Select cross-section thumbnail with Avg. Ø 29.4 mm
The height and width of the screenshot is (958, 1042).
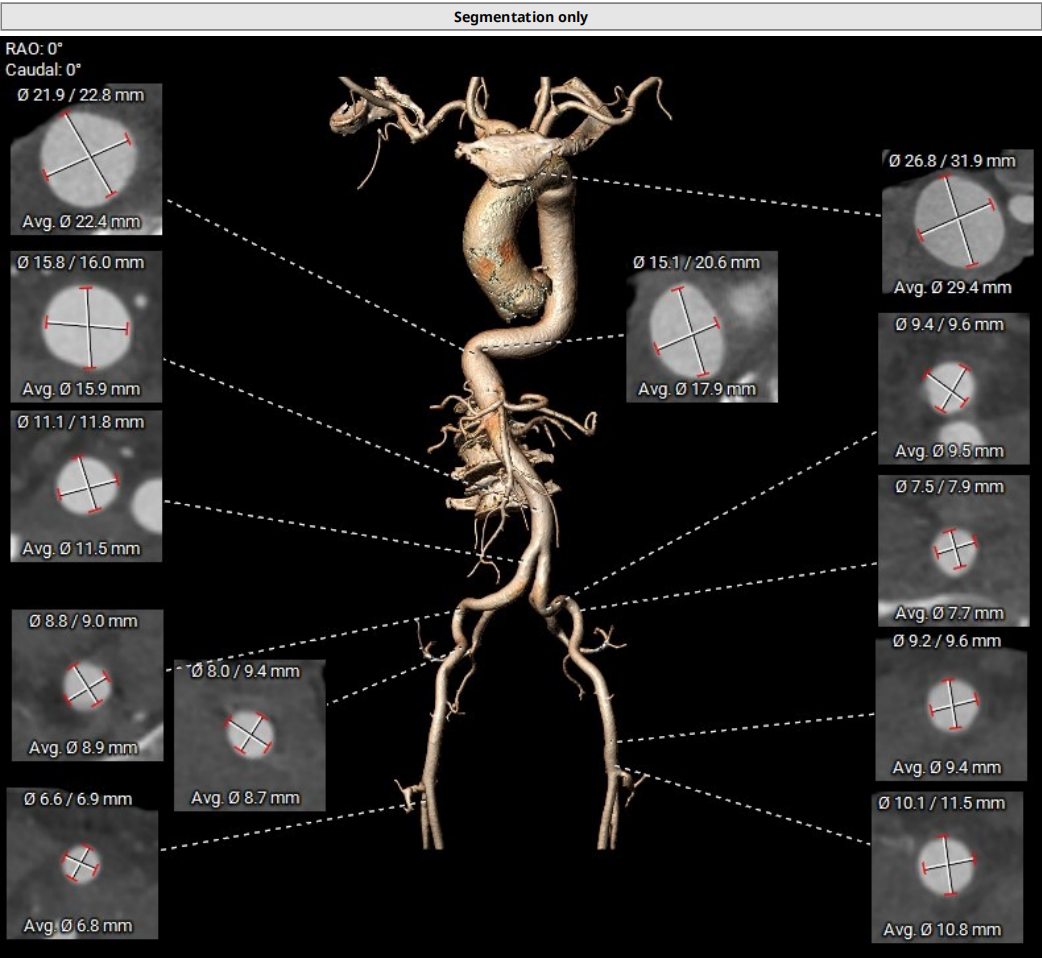tap(957, 222)
